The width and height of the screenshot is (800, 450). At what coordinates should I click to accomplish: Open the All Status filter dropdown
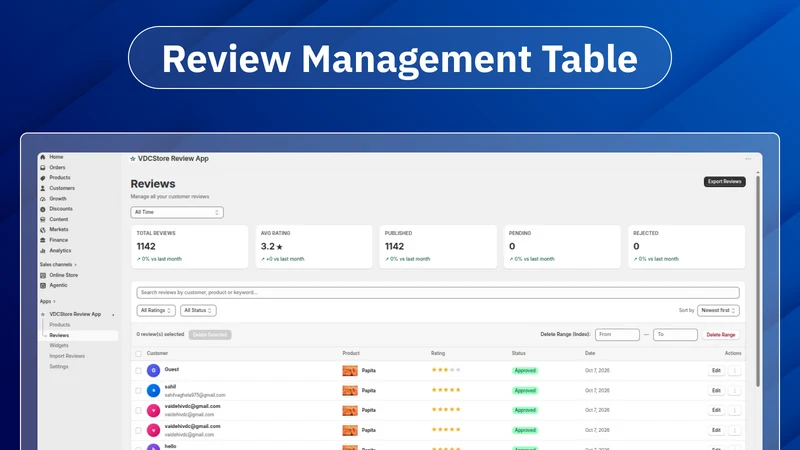tap(198, 310)
